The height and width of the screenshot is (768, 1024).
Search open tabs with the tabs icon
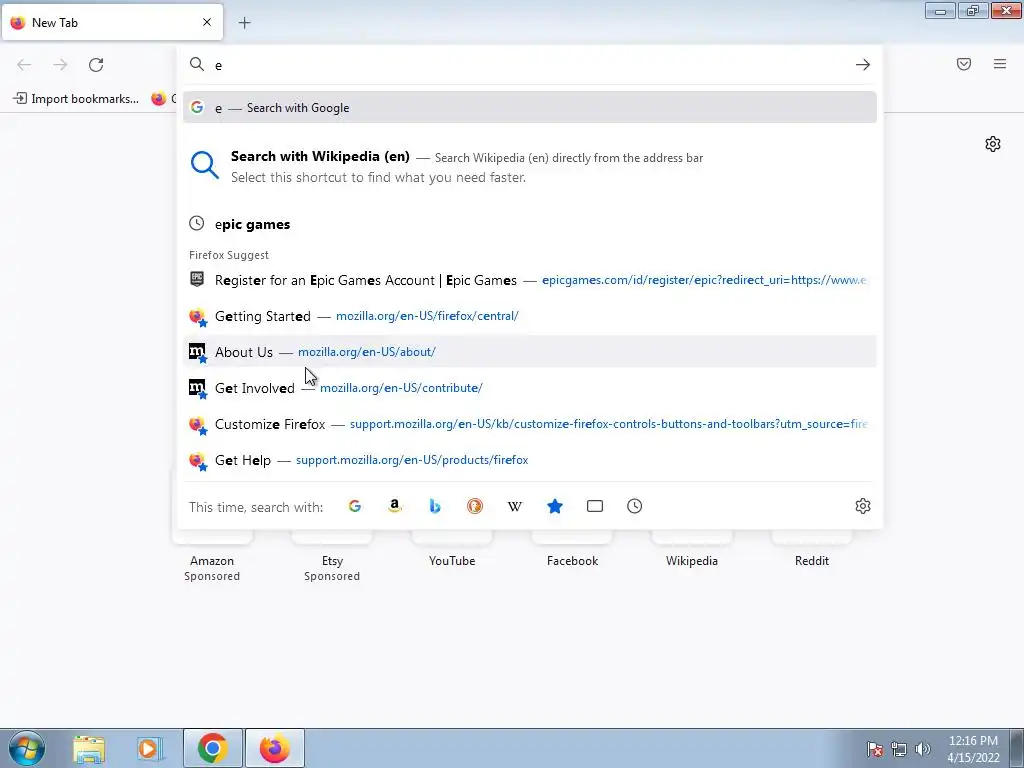point(595,506)
